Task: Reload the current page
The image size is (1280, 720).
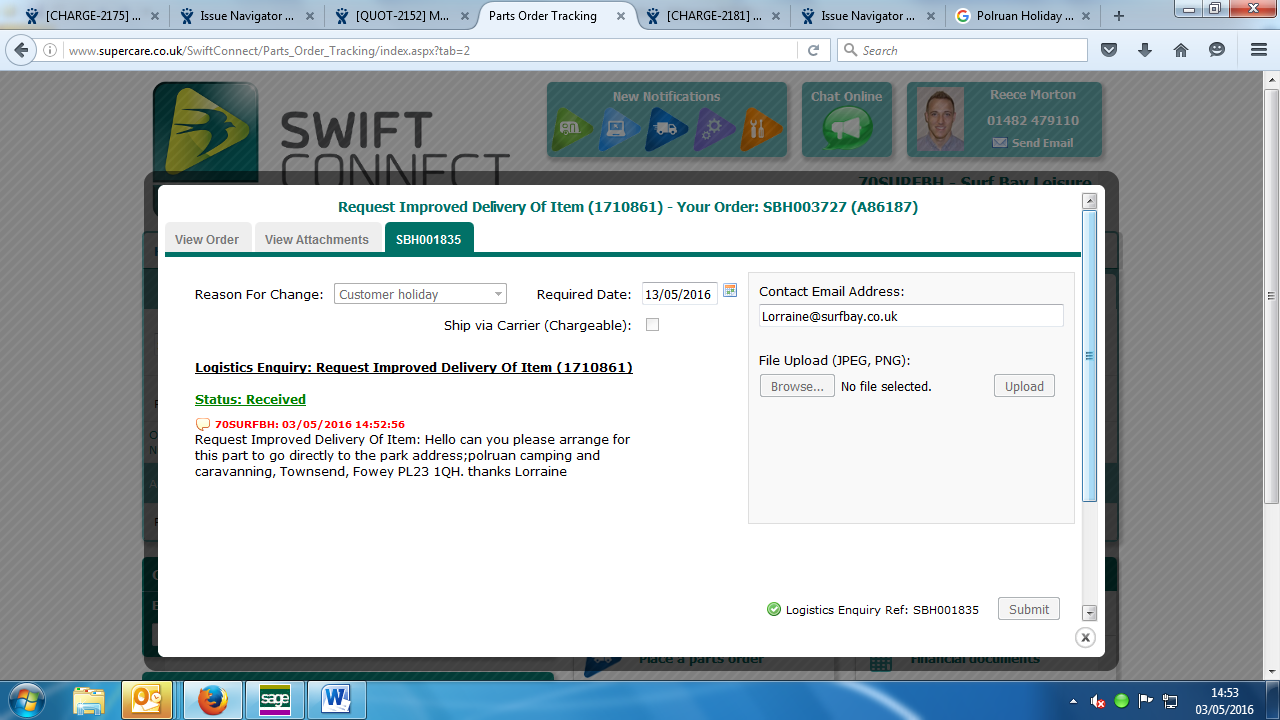Action: click(813, 50)
